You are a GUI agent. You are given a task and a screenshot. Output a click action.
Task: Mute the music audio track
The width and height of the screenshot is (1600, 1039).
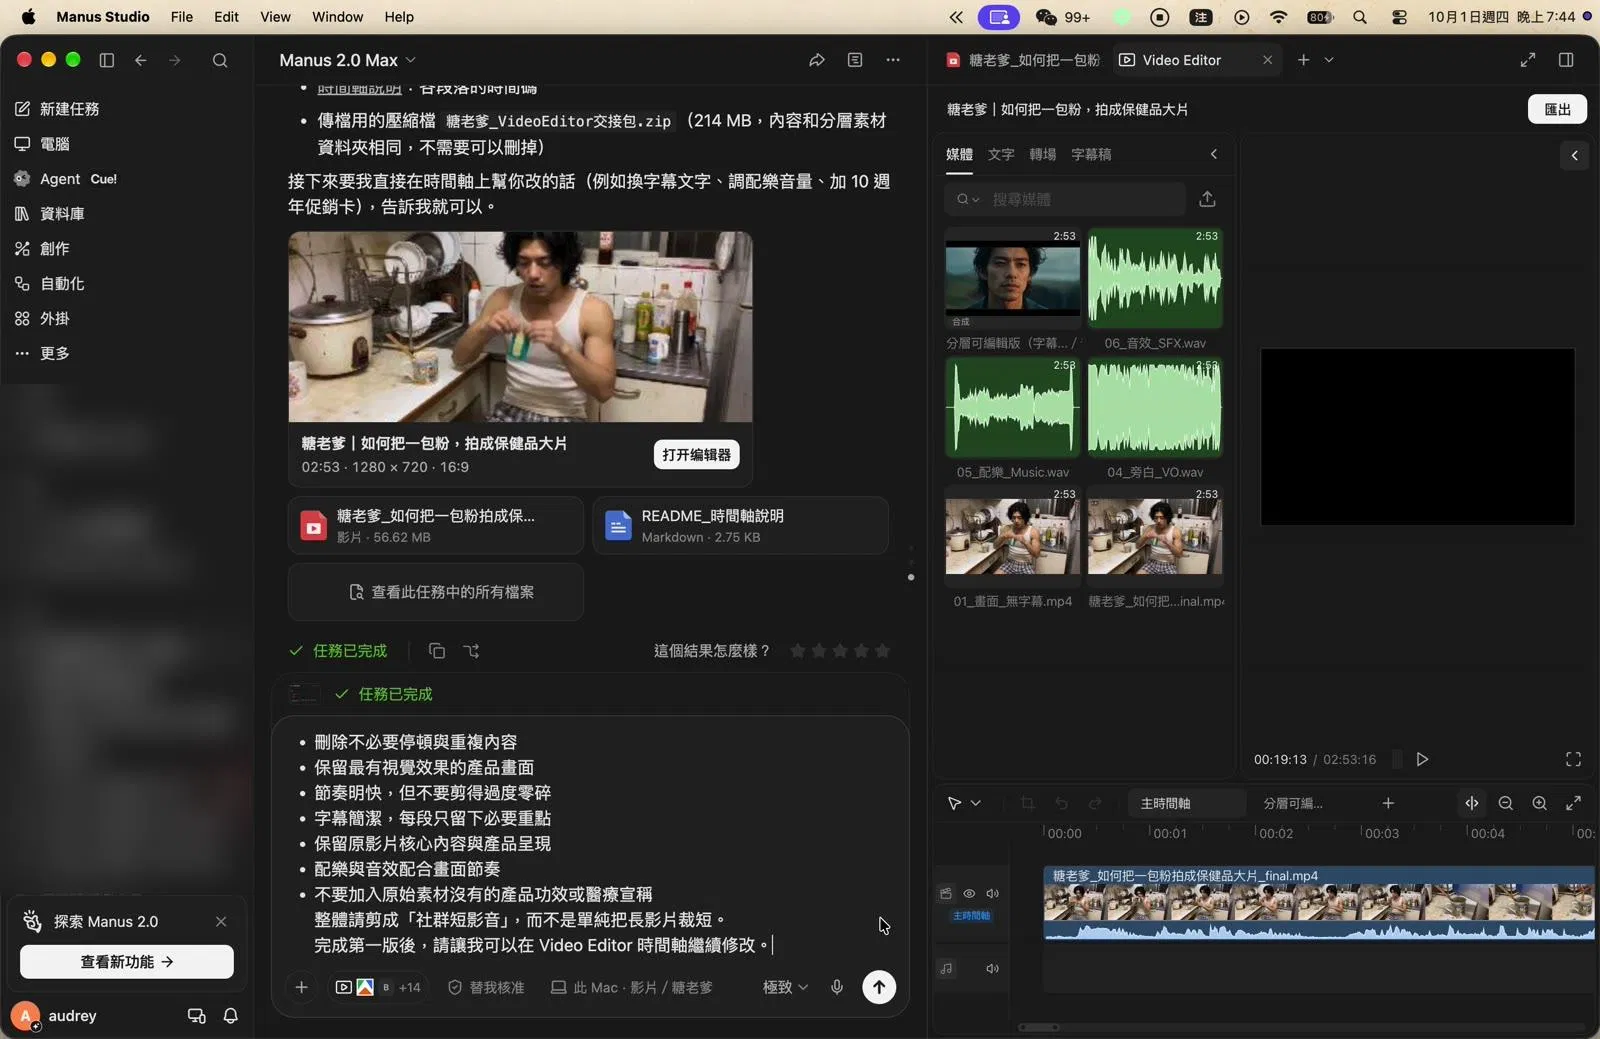(993, 968)
